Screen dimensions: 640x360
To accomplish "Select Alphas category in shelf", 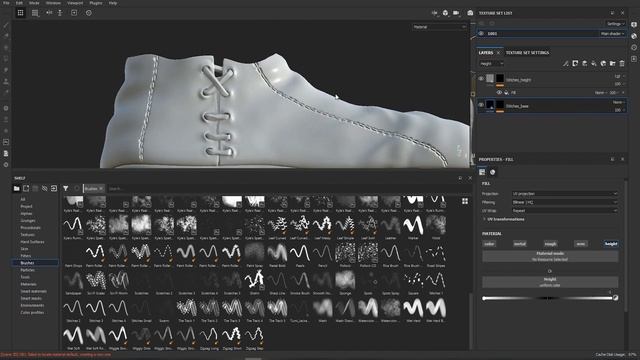I will [26, 213].
